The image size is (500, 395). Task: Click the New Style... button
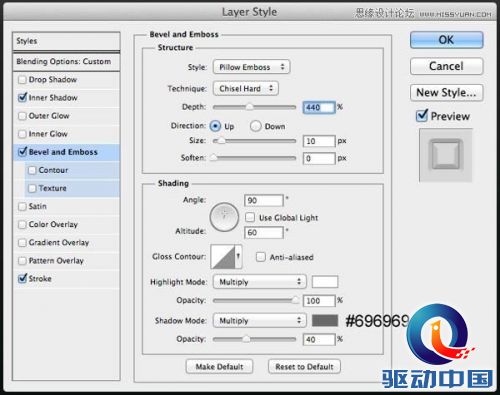click(446, 92)
